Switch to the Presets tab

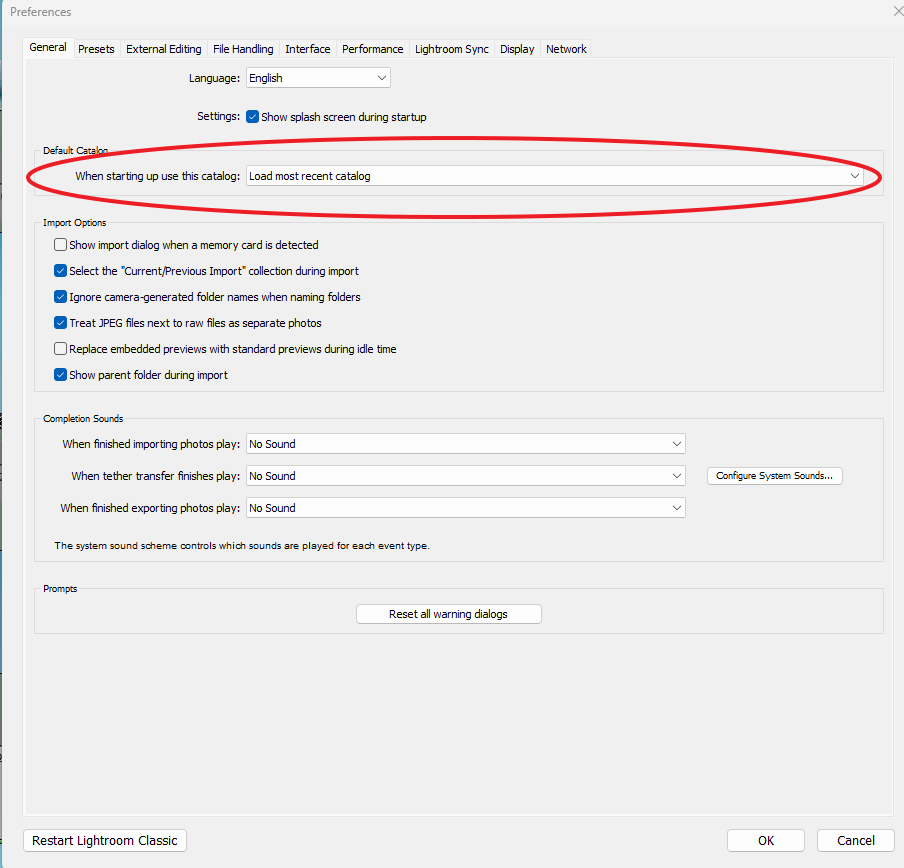tap(96, 48)
